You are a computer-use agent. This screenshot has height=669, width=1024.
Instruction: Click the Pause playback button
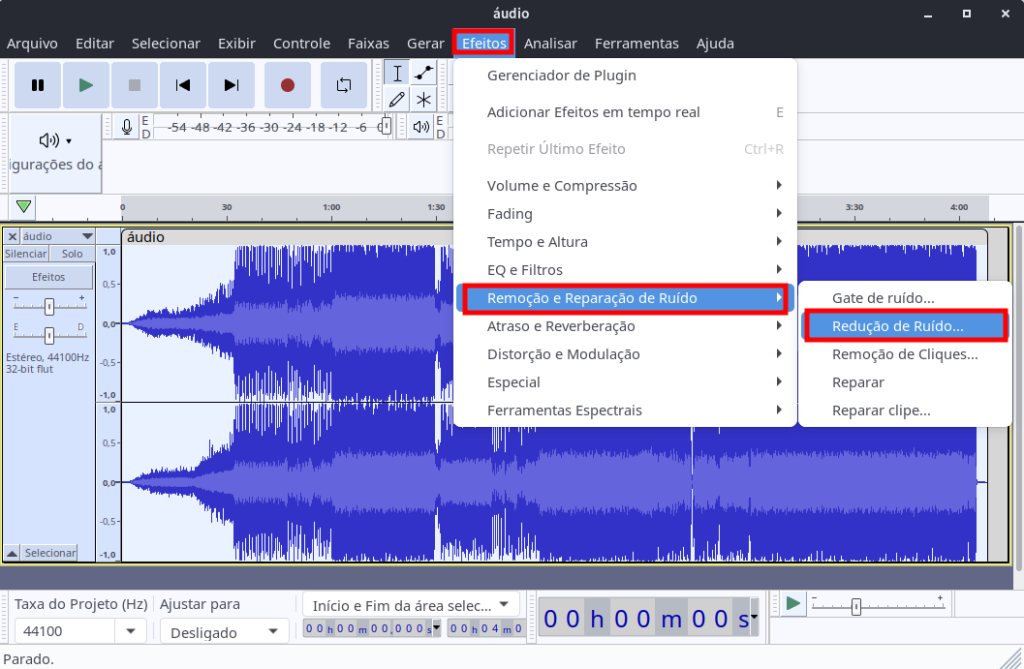point(38,85)
